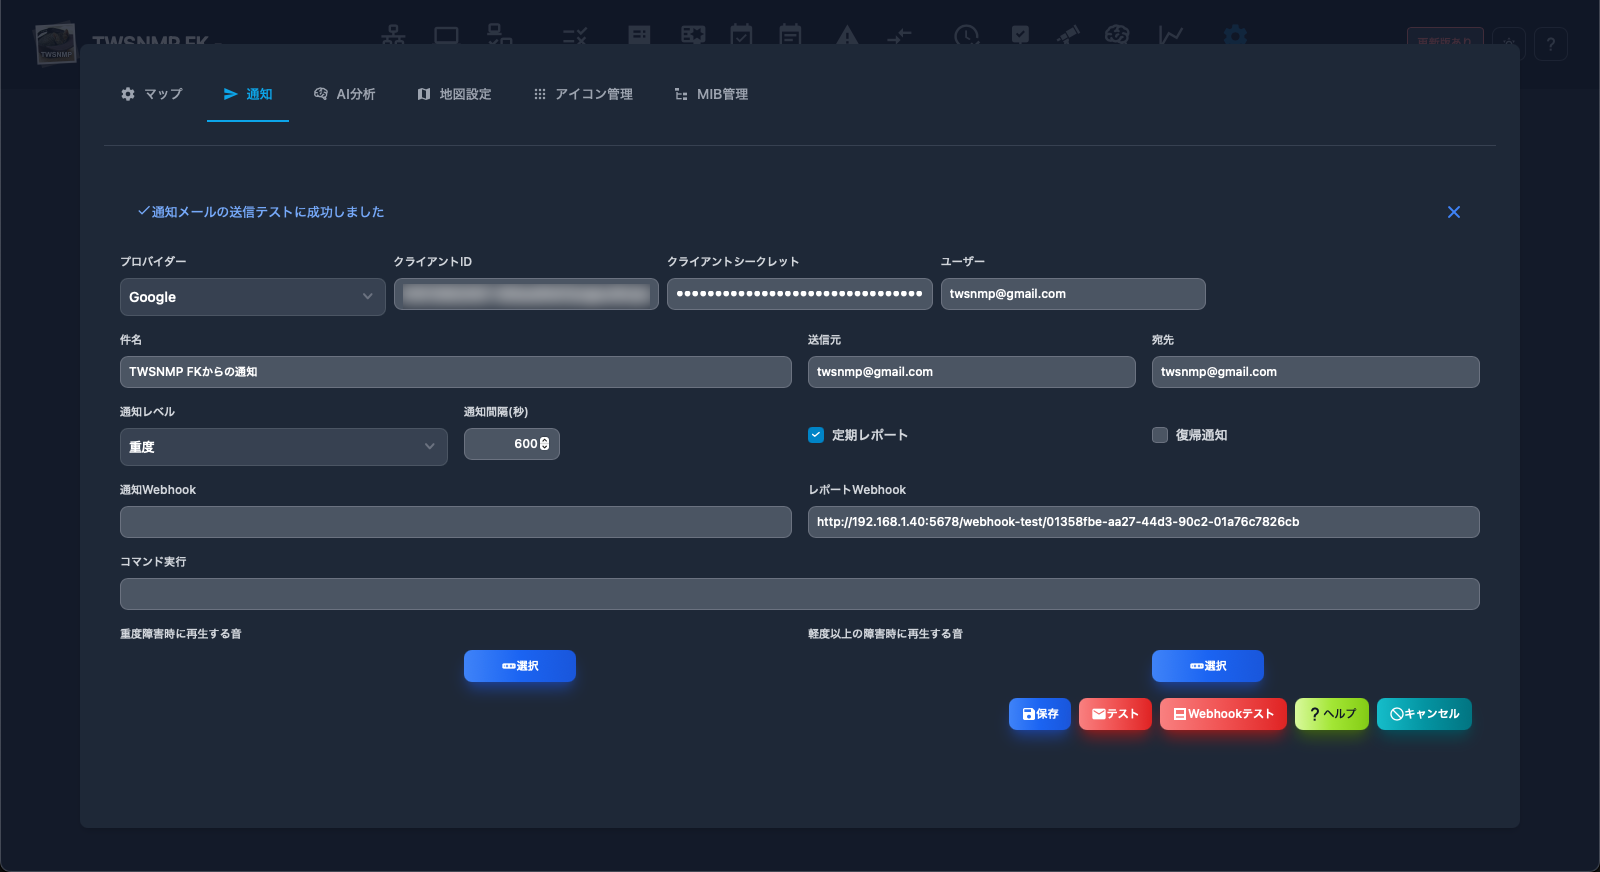Open ヘルプ with the question mark button
This screenshot has width=1600, height=872.
tap(1331, 714)
